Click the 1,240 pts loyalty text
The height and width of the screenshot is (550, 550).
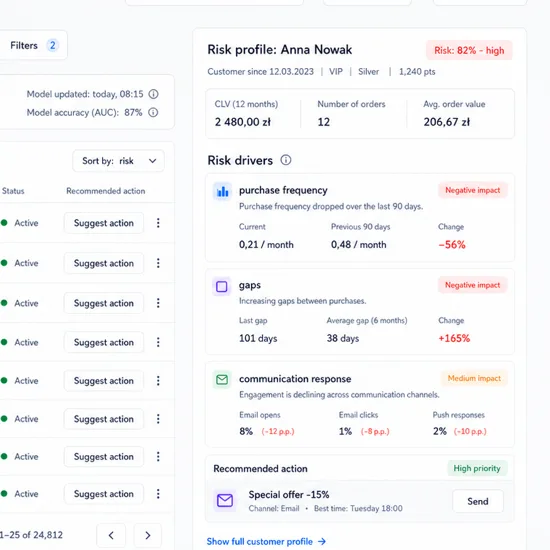[417, 72]
